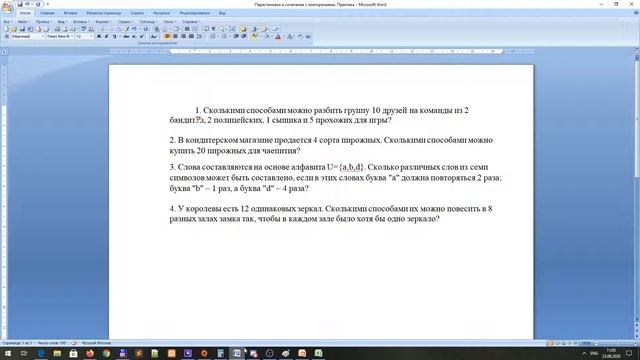The height and width of the screenshot is (360, 640).
Task: Open the Справка menu
Action: tap(190, 21)
